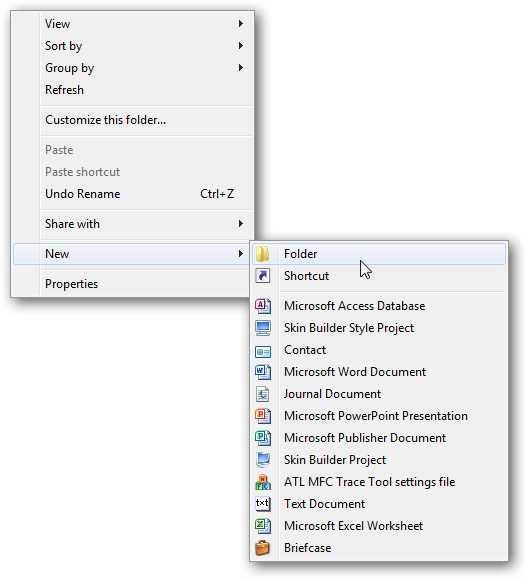This screenshot has width=527, height=580.
Task: Select the 'Journal Document' label
Action: point(332,394)
